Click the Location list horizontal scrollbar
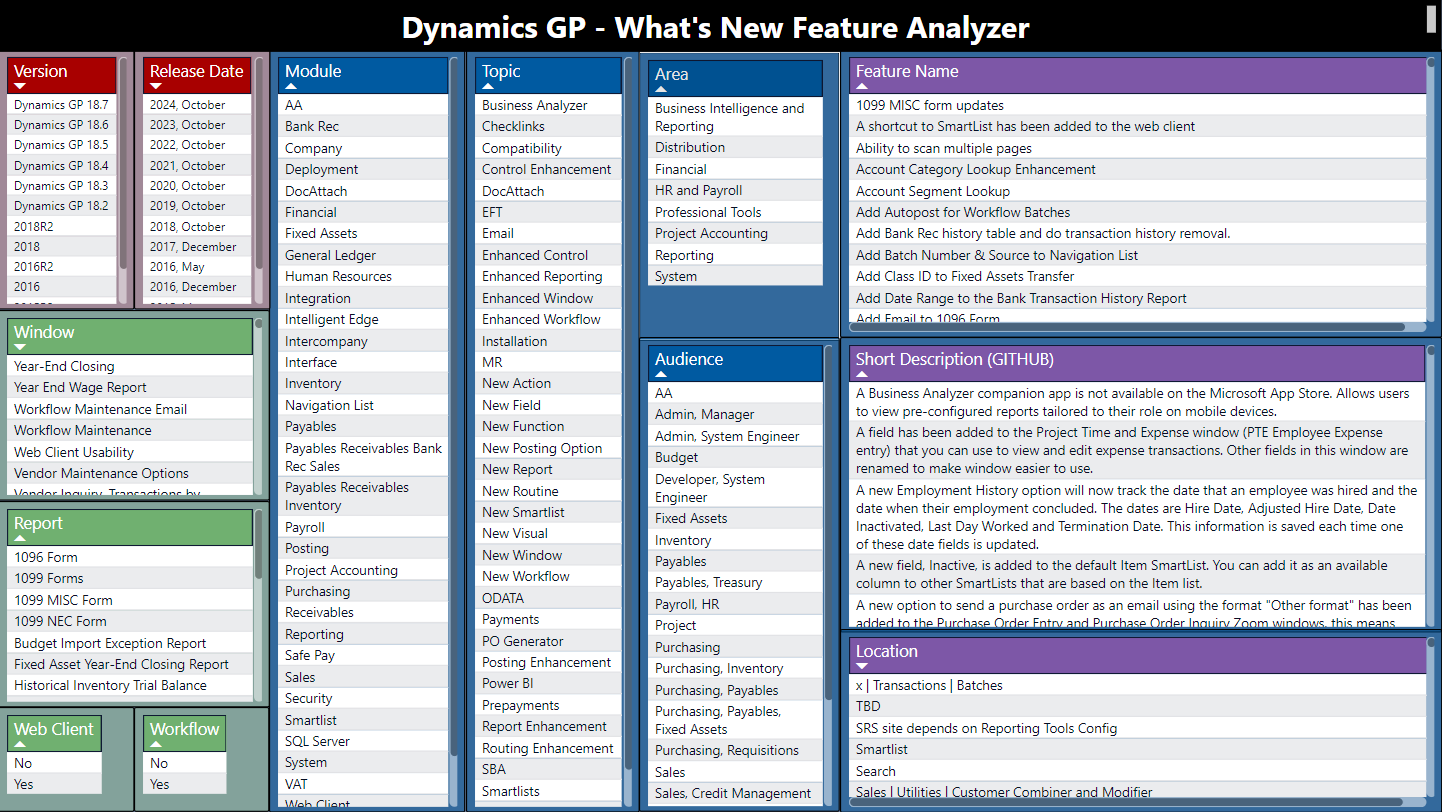This screenshot has width=1442, height=812. click(x=1127, y=801)
